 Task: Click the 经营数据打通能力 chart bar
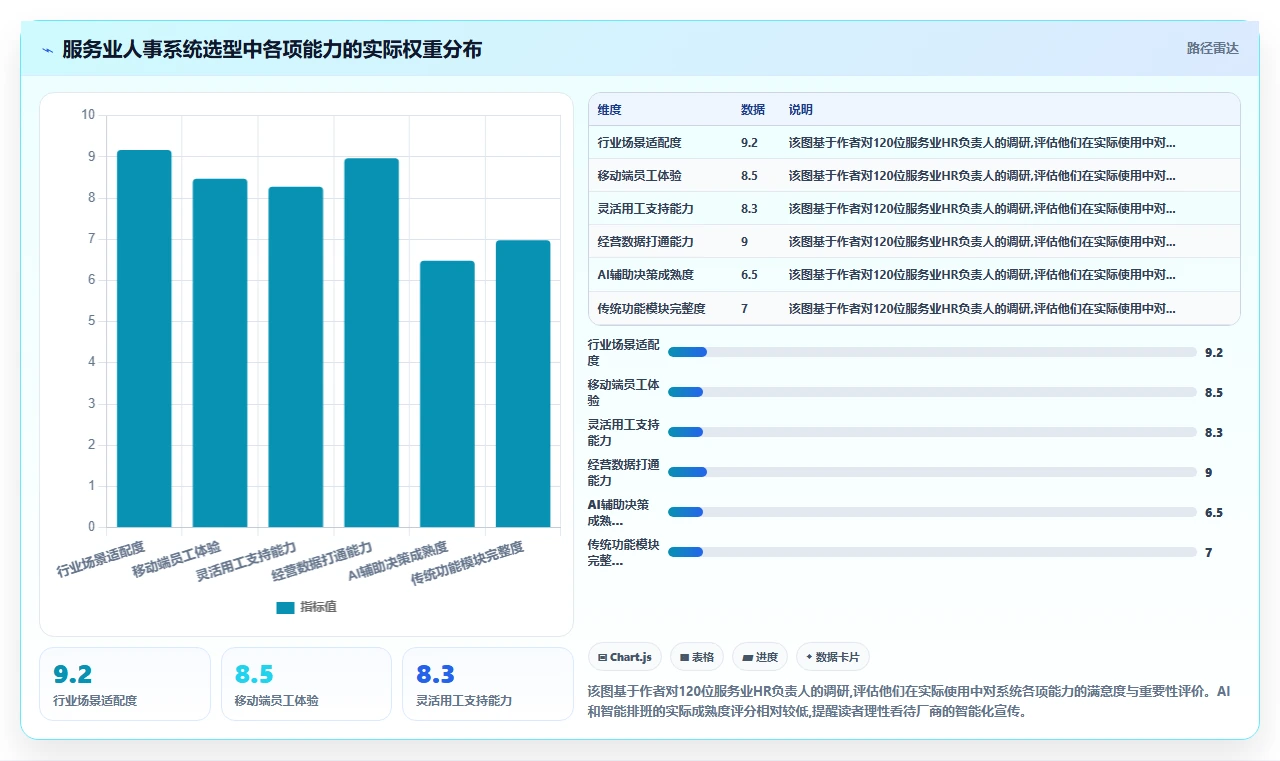[x=372, y=343]
